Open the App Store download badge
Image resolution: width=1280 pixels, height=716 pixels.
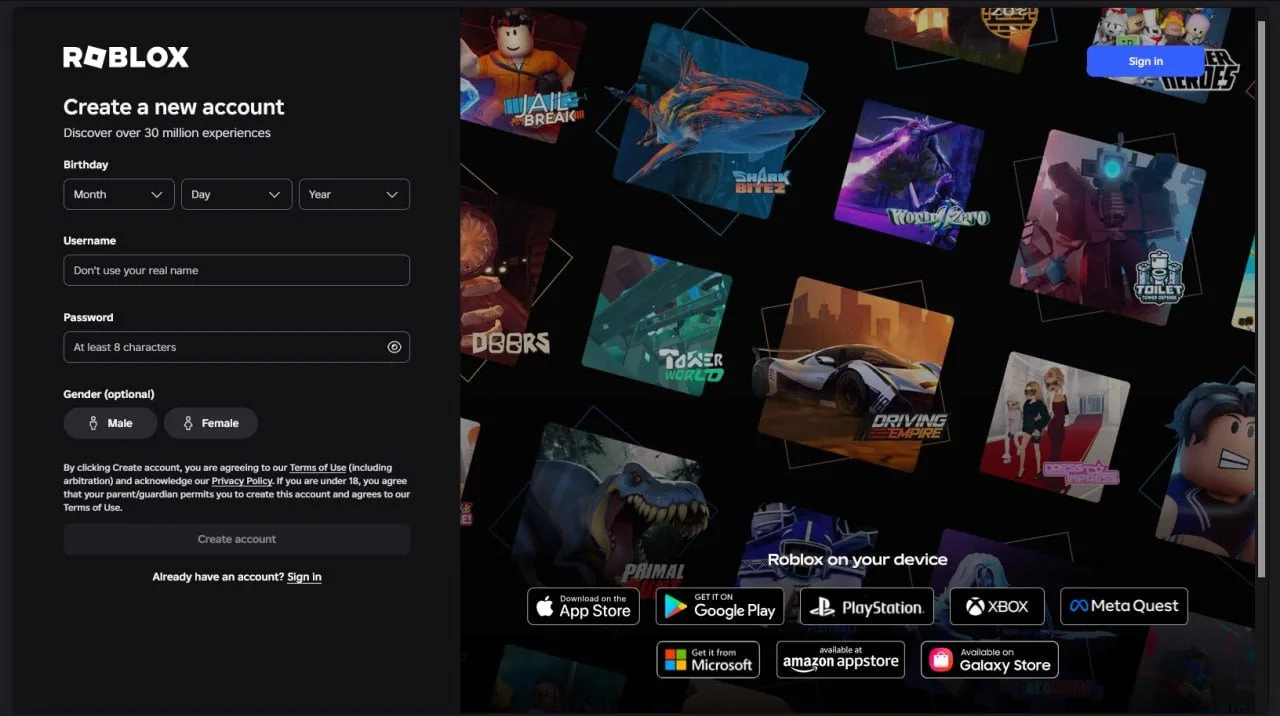[x=583, y=606]
